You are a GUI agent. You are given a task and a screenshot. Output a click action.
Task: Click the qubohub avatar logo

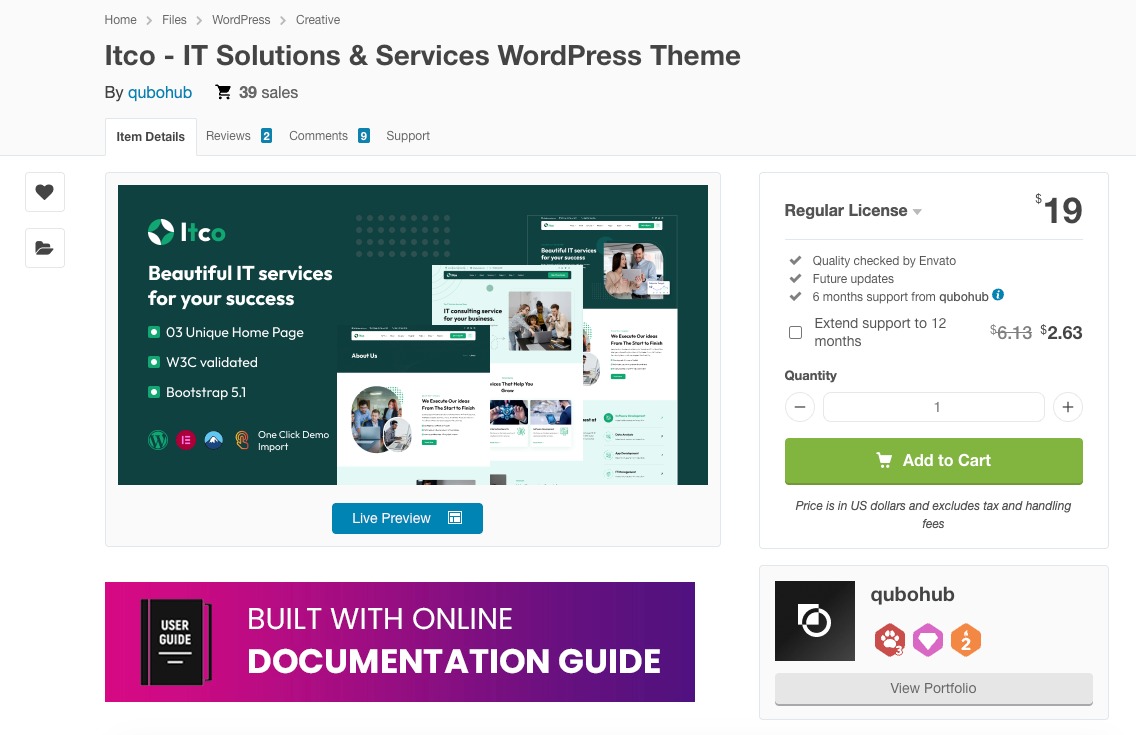point(814,621)
